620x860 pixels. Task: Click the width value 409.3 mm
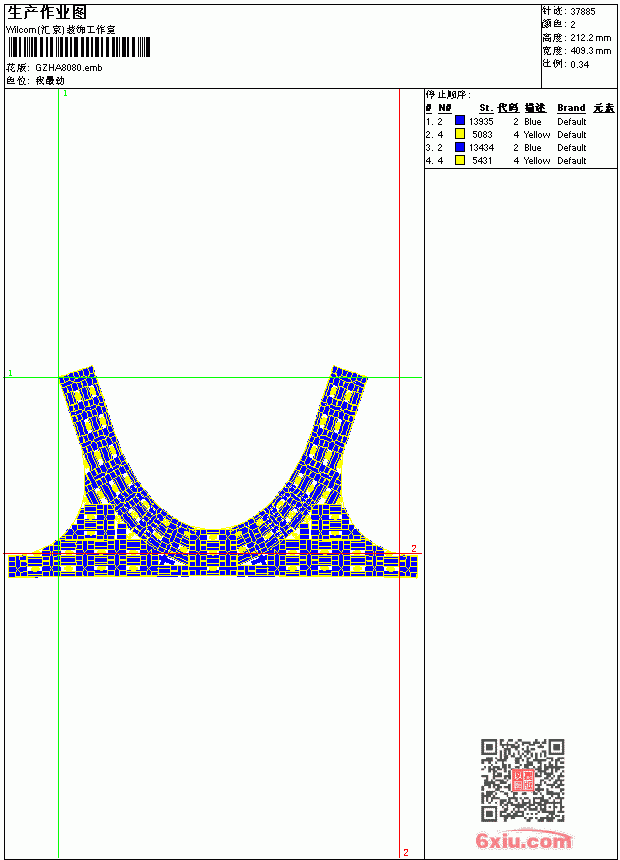[590, 51]
